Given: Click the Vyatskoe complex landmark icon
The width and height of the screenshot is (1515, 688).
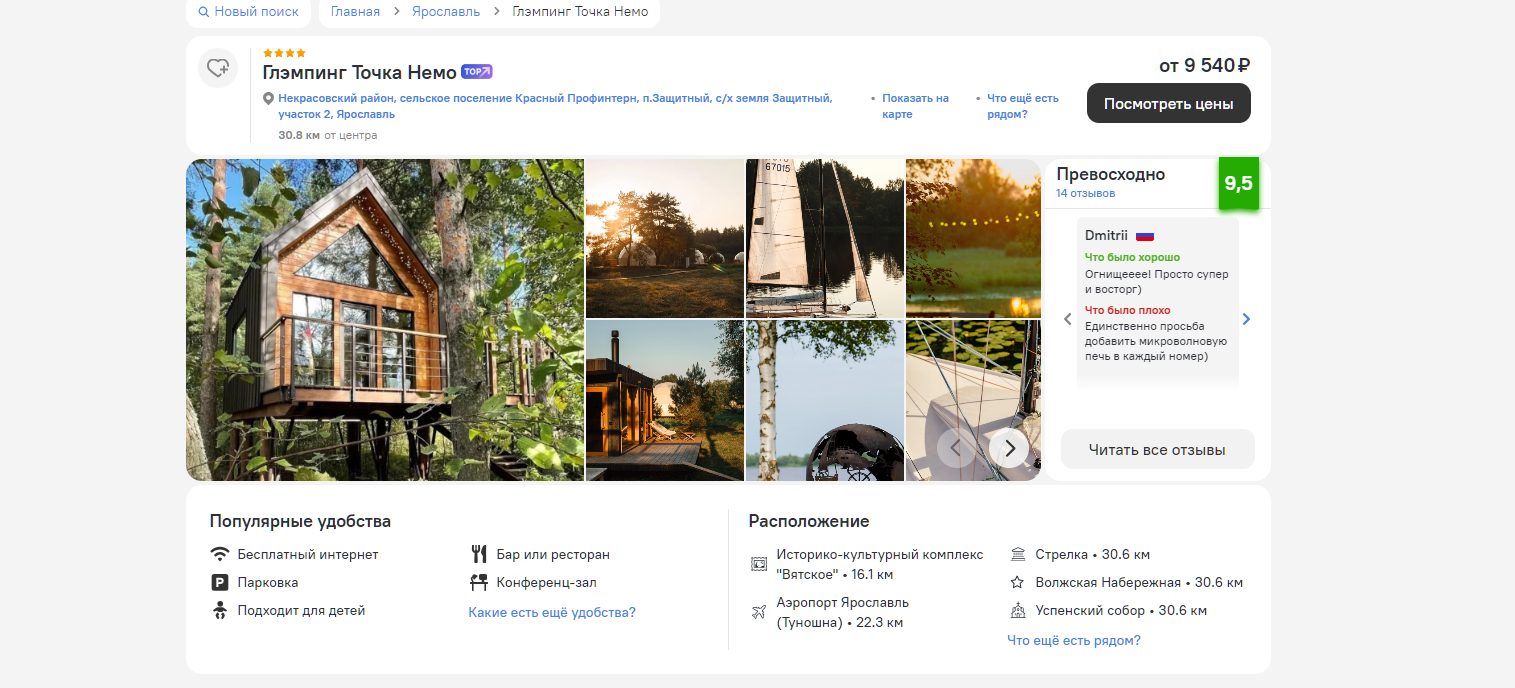Looking at the screenshot, I should pos(759,564).
